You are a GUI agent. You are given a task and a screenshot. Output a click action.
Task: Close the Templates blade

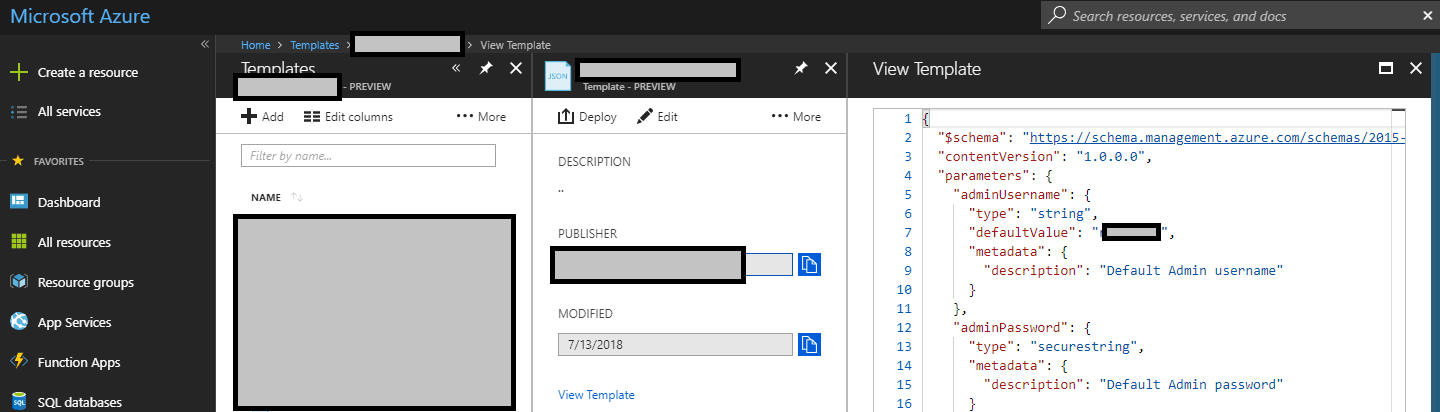point(516,68)
